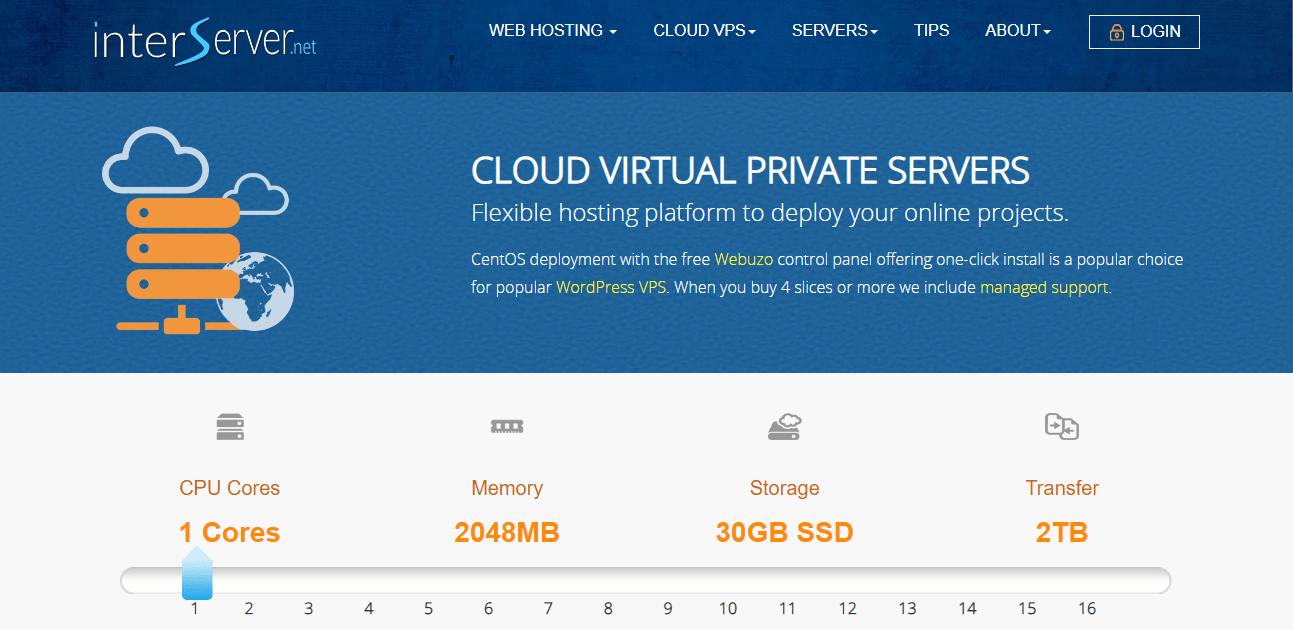Click the "2TB" transfer value
This screenshot has width=1293, height=630.
(1062, 532)
